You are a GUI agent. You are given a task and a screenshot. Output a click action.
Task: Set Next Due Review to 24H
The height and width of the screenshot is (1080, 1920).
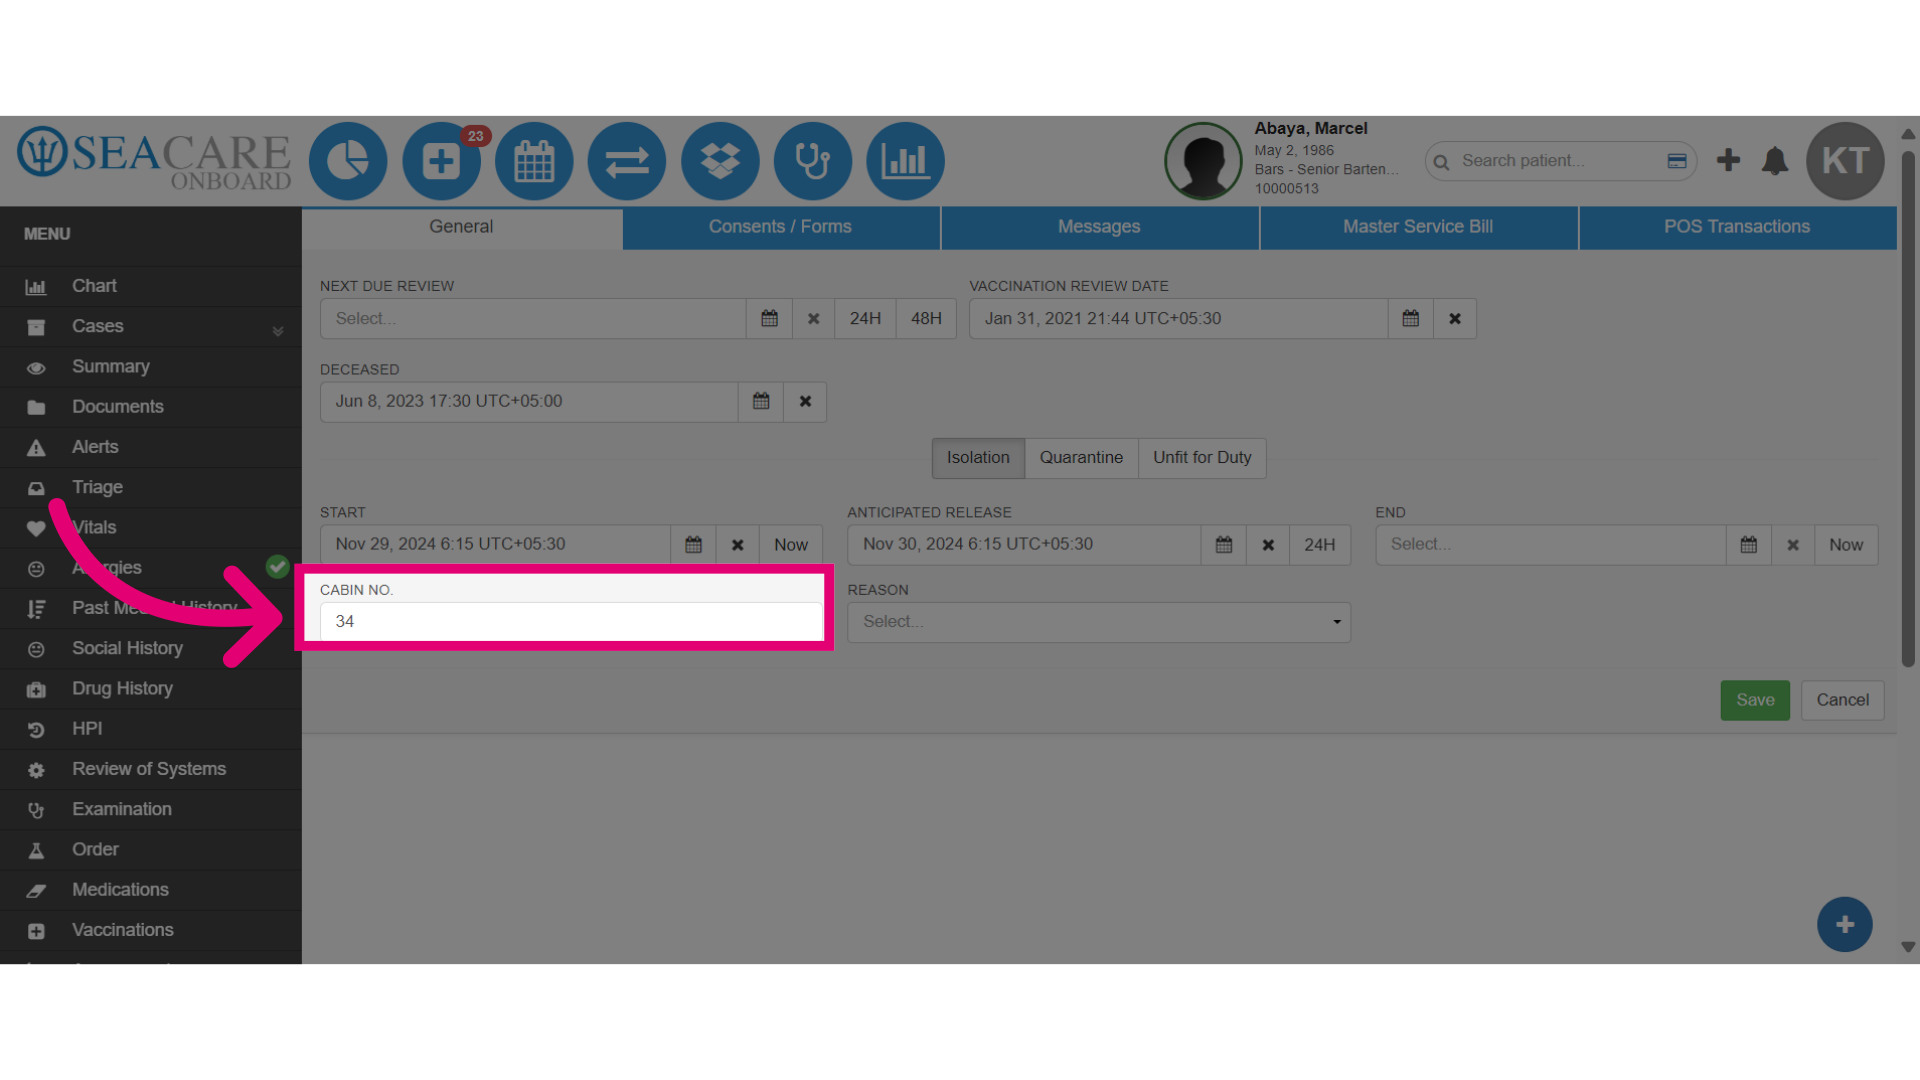tap(865, 318)
